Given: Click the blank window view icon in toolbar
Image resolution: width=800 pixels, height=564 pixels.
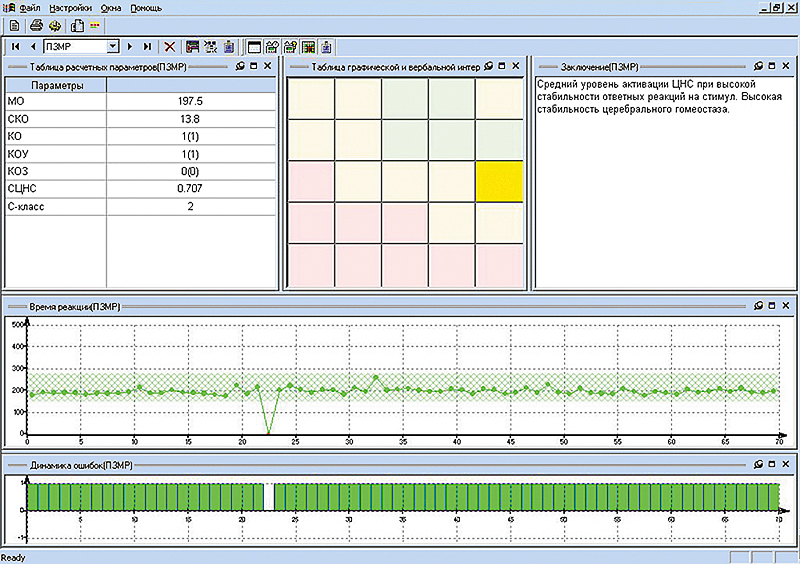Looking at the screenshot, I should tap(254, 46).
